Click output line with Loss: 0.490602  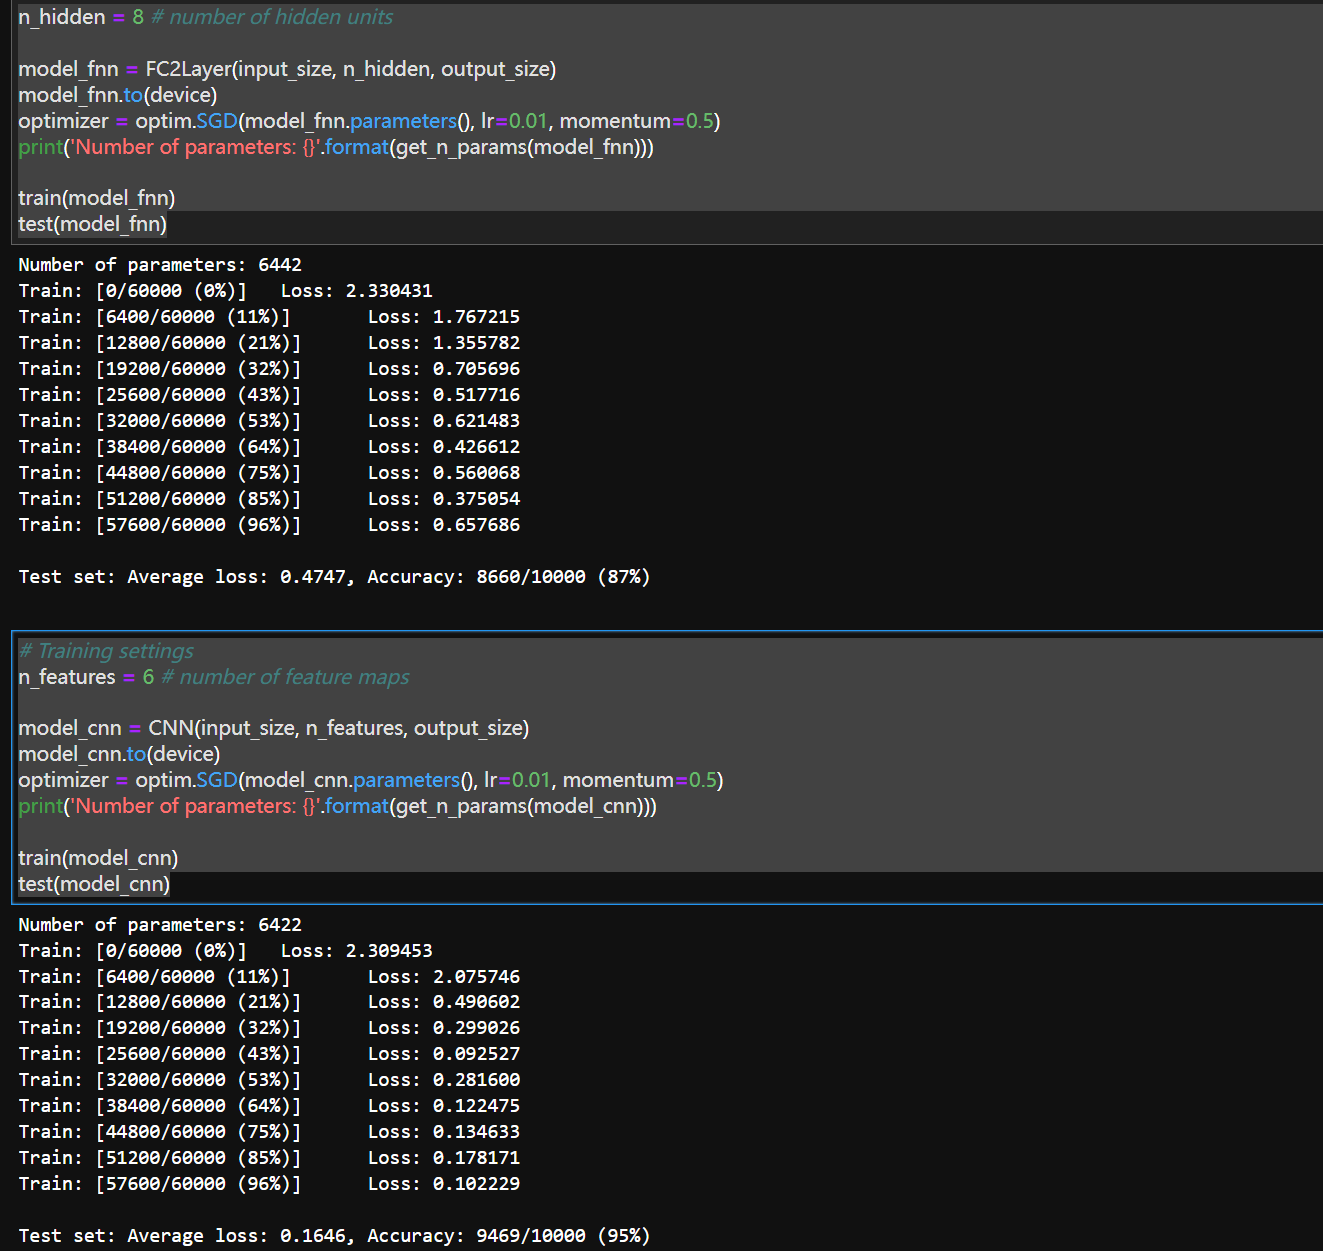(x=269, y=1002)
